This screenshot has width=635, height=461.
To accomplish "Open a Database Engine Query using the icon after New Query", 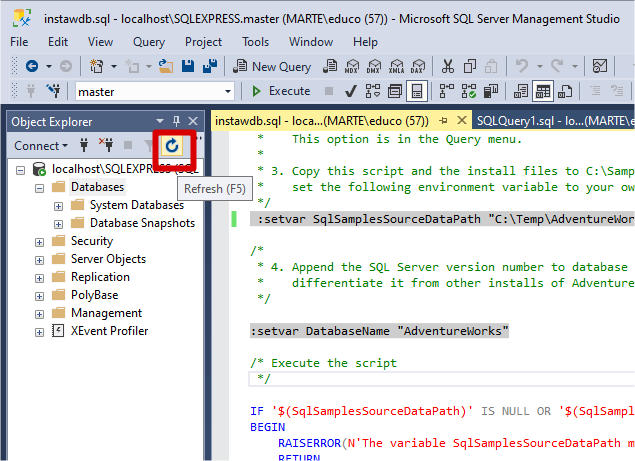I will (330, 66).
